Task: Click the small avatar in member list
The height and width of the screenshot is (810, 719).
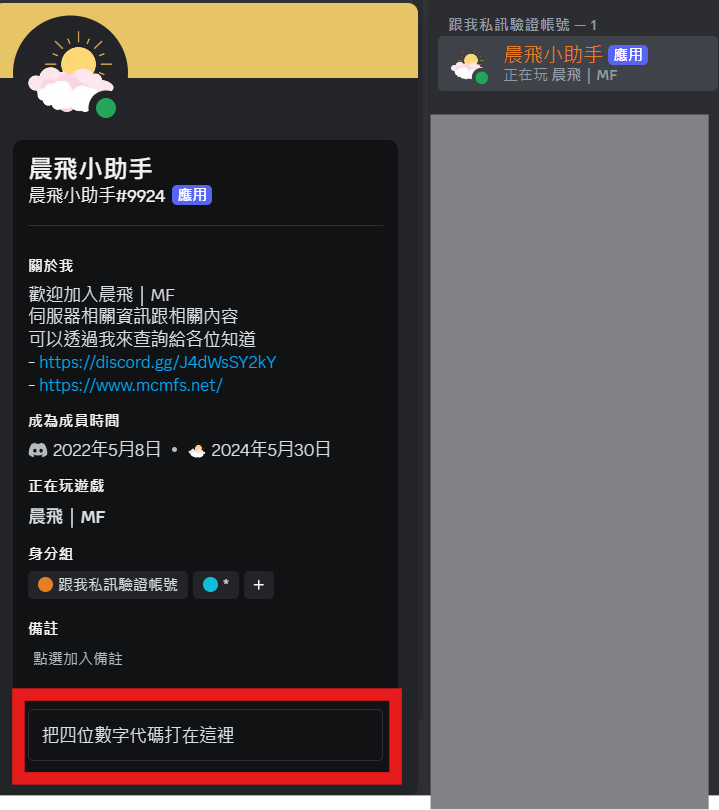Action: pos(469,67)
